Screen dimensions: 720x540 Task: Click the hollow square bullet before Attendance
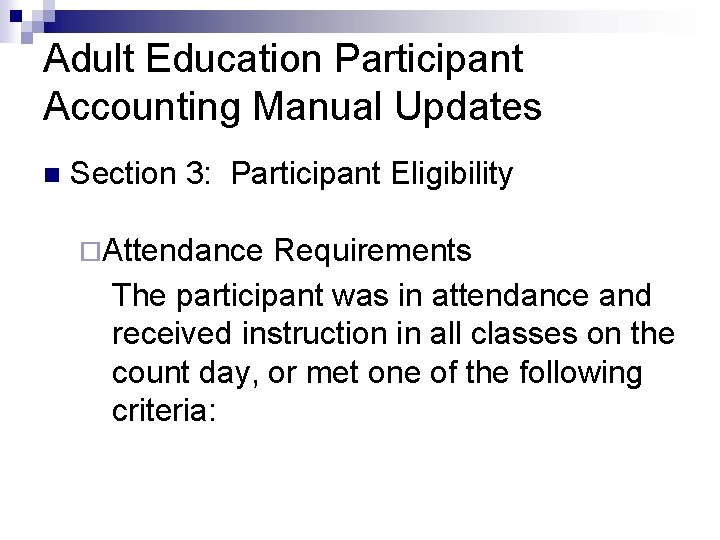(x=90, y=252)
